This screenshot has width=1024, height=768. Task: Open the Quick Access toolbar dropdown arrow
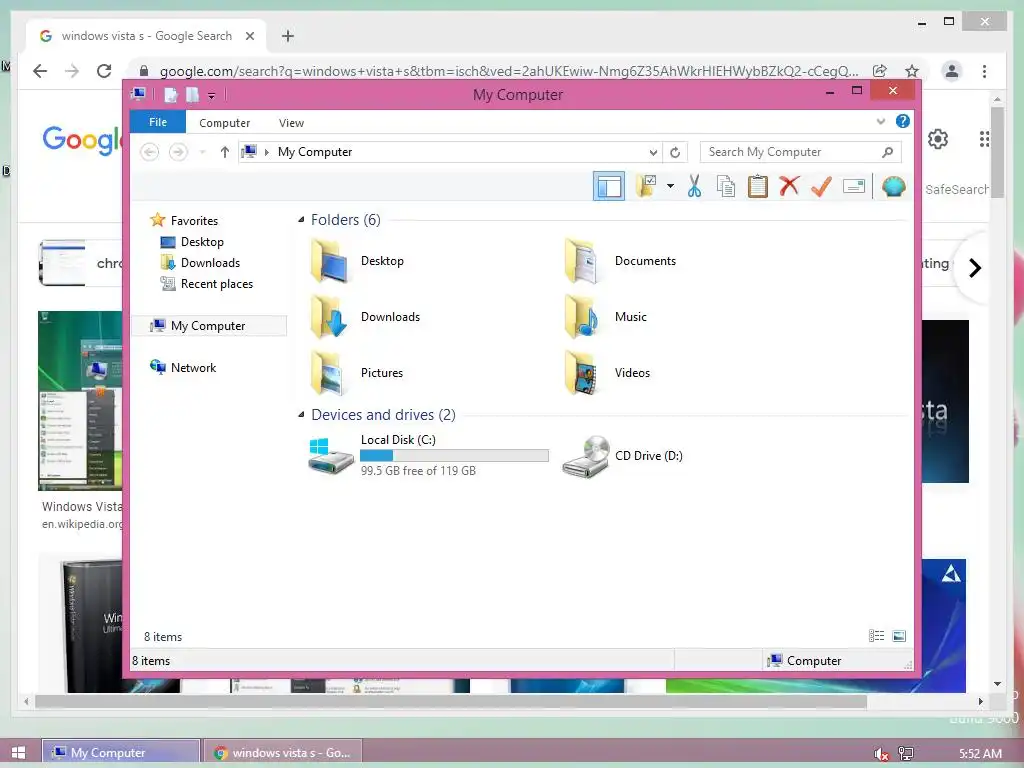pyautogui.click(x=212, y=96)
